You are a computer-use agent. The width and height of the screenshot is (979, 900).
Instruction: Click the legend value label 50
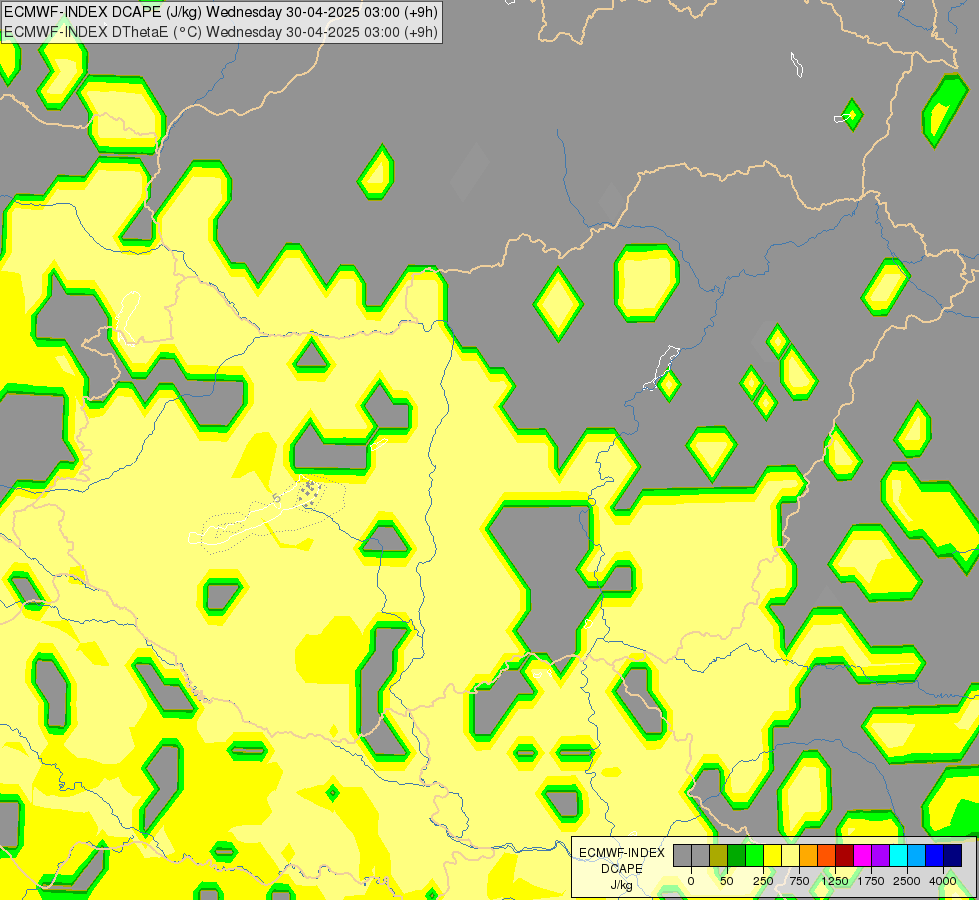click(x=727, y=881)
